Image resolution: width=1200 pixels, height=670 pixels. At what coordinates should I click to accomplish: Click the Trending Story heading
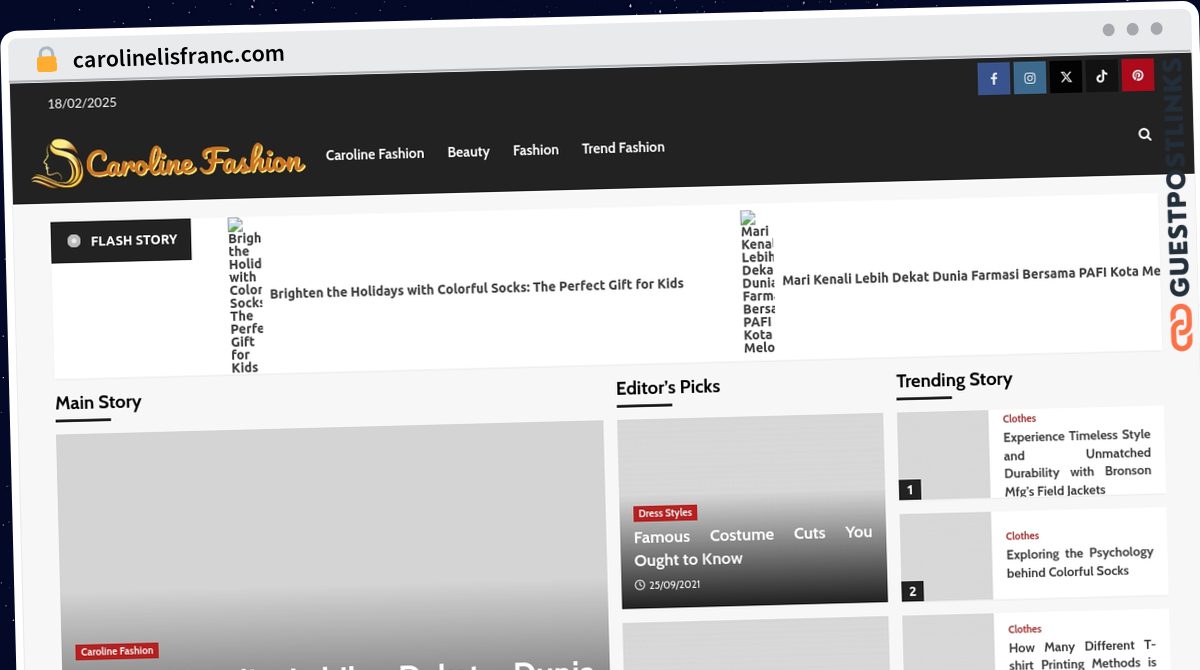954,380
